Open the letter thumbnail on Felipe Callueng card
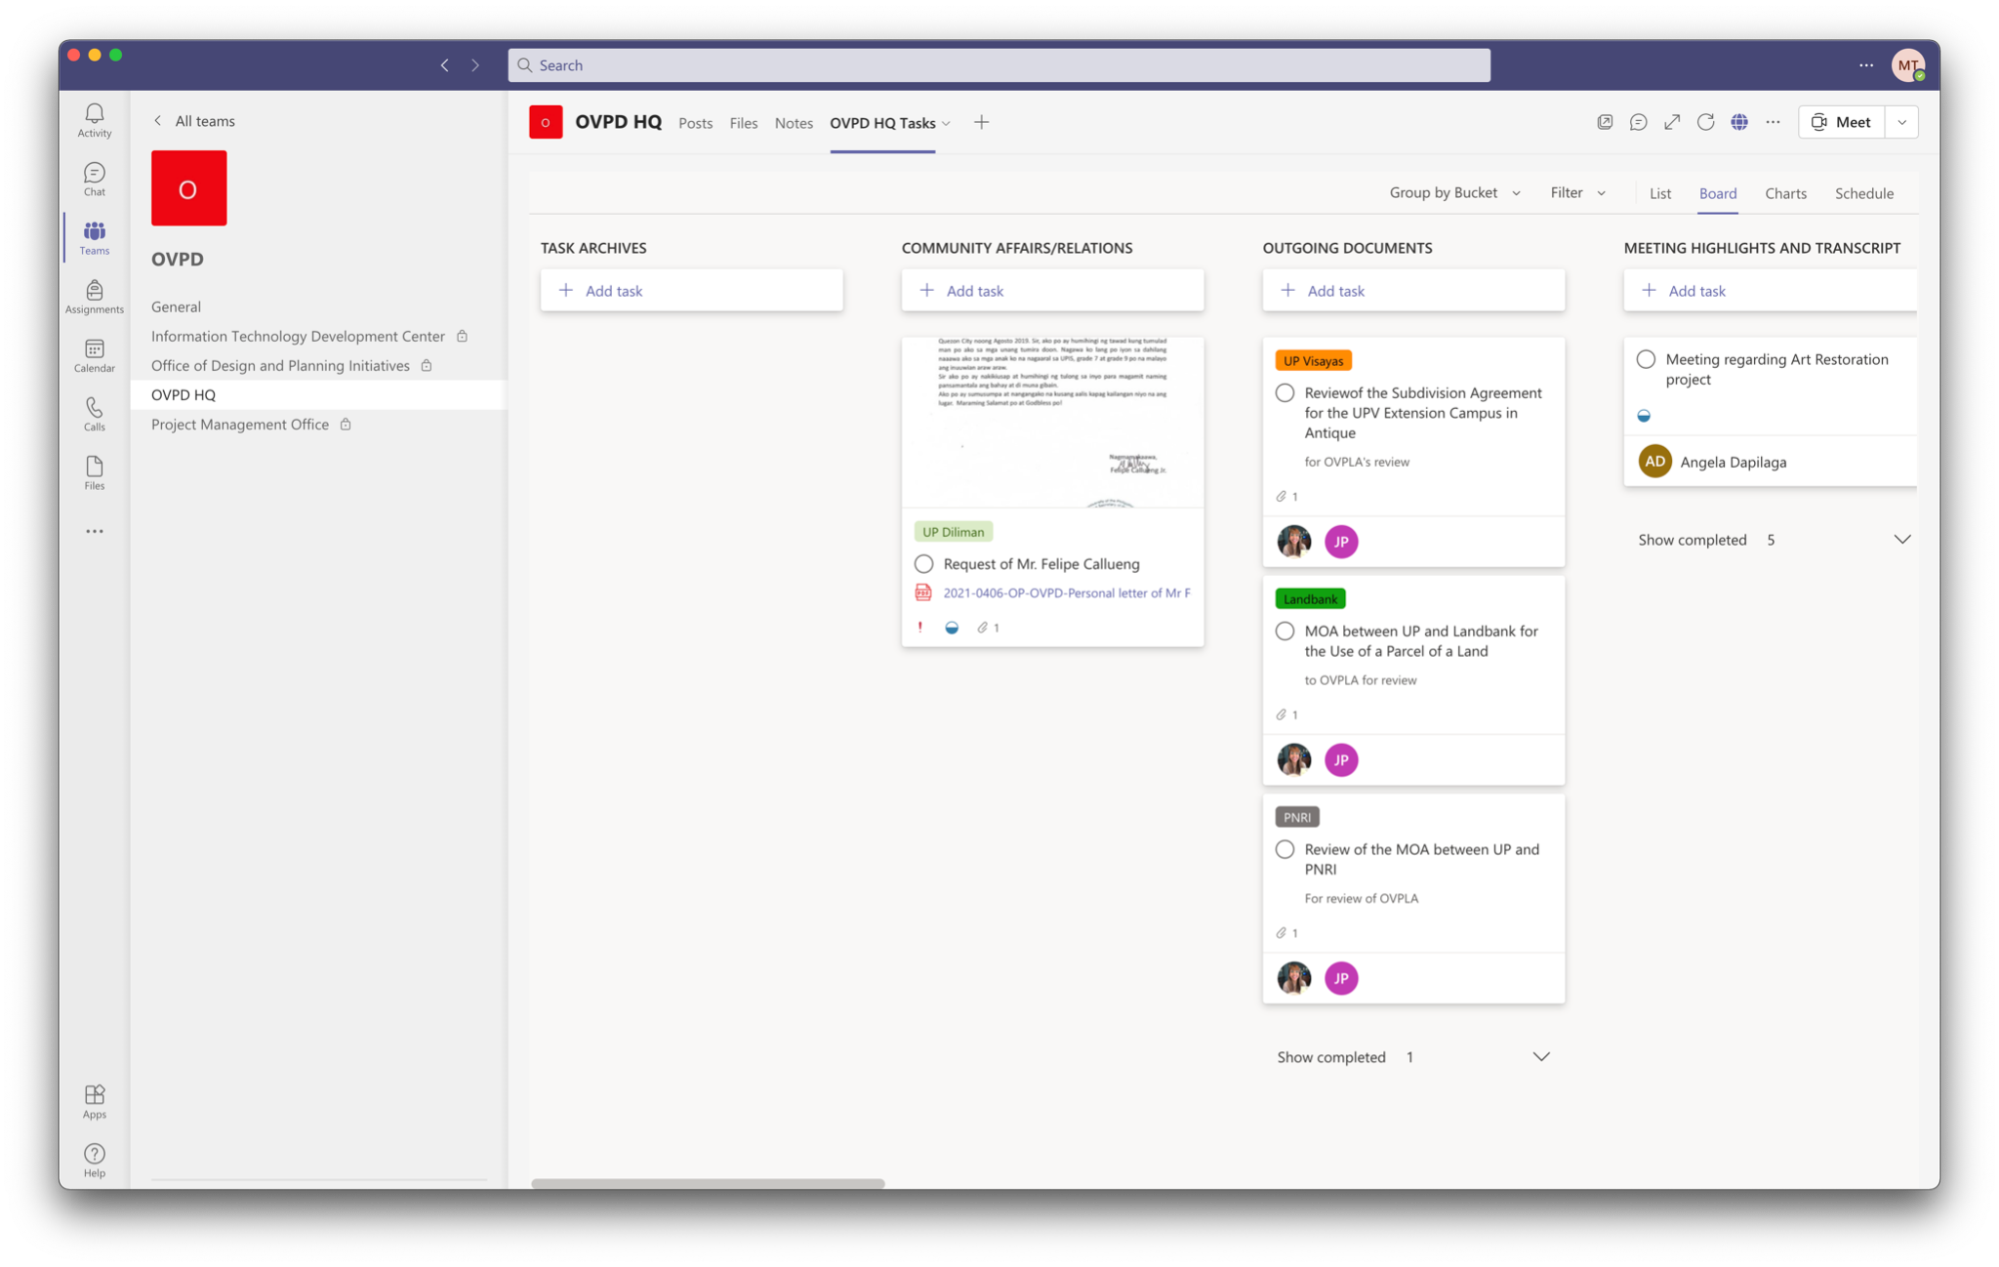This screenshot has height=1267, width=1999. [1052, 422]
